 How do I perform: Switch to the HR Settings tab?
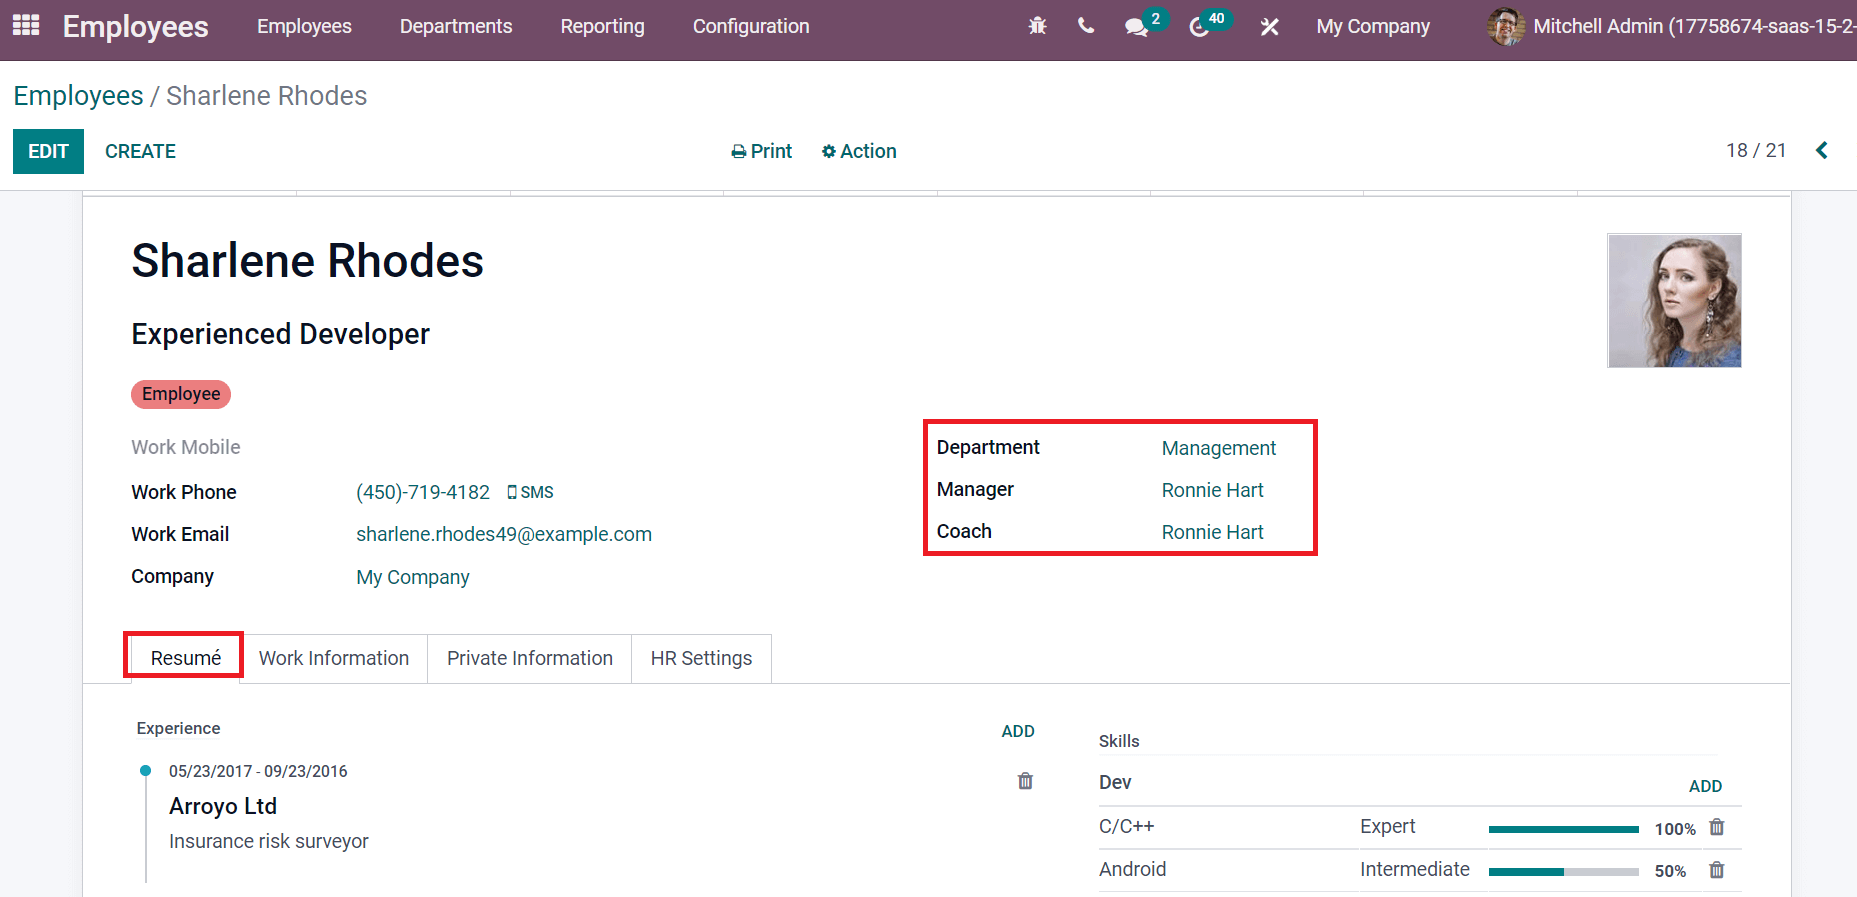701,658
